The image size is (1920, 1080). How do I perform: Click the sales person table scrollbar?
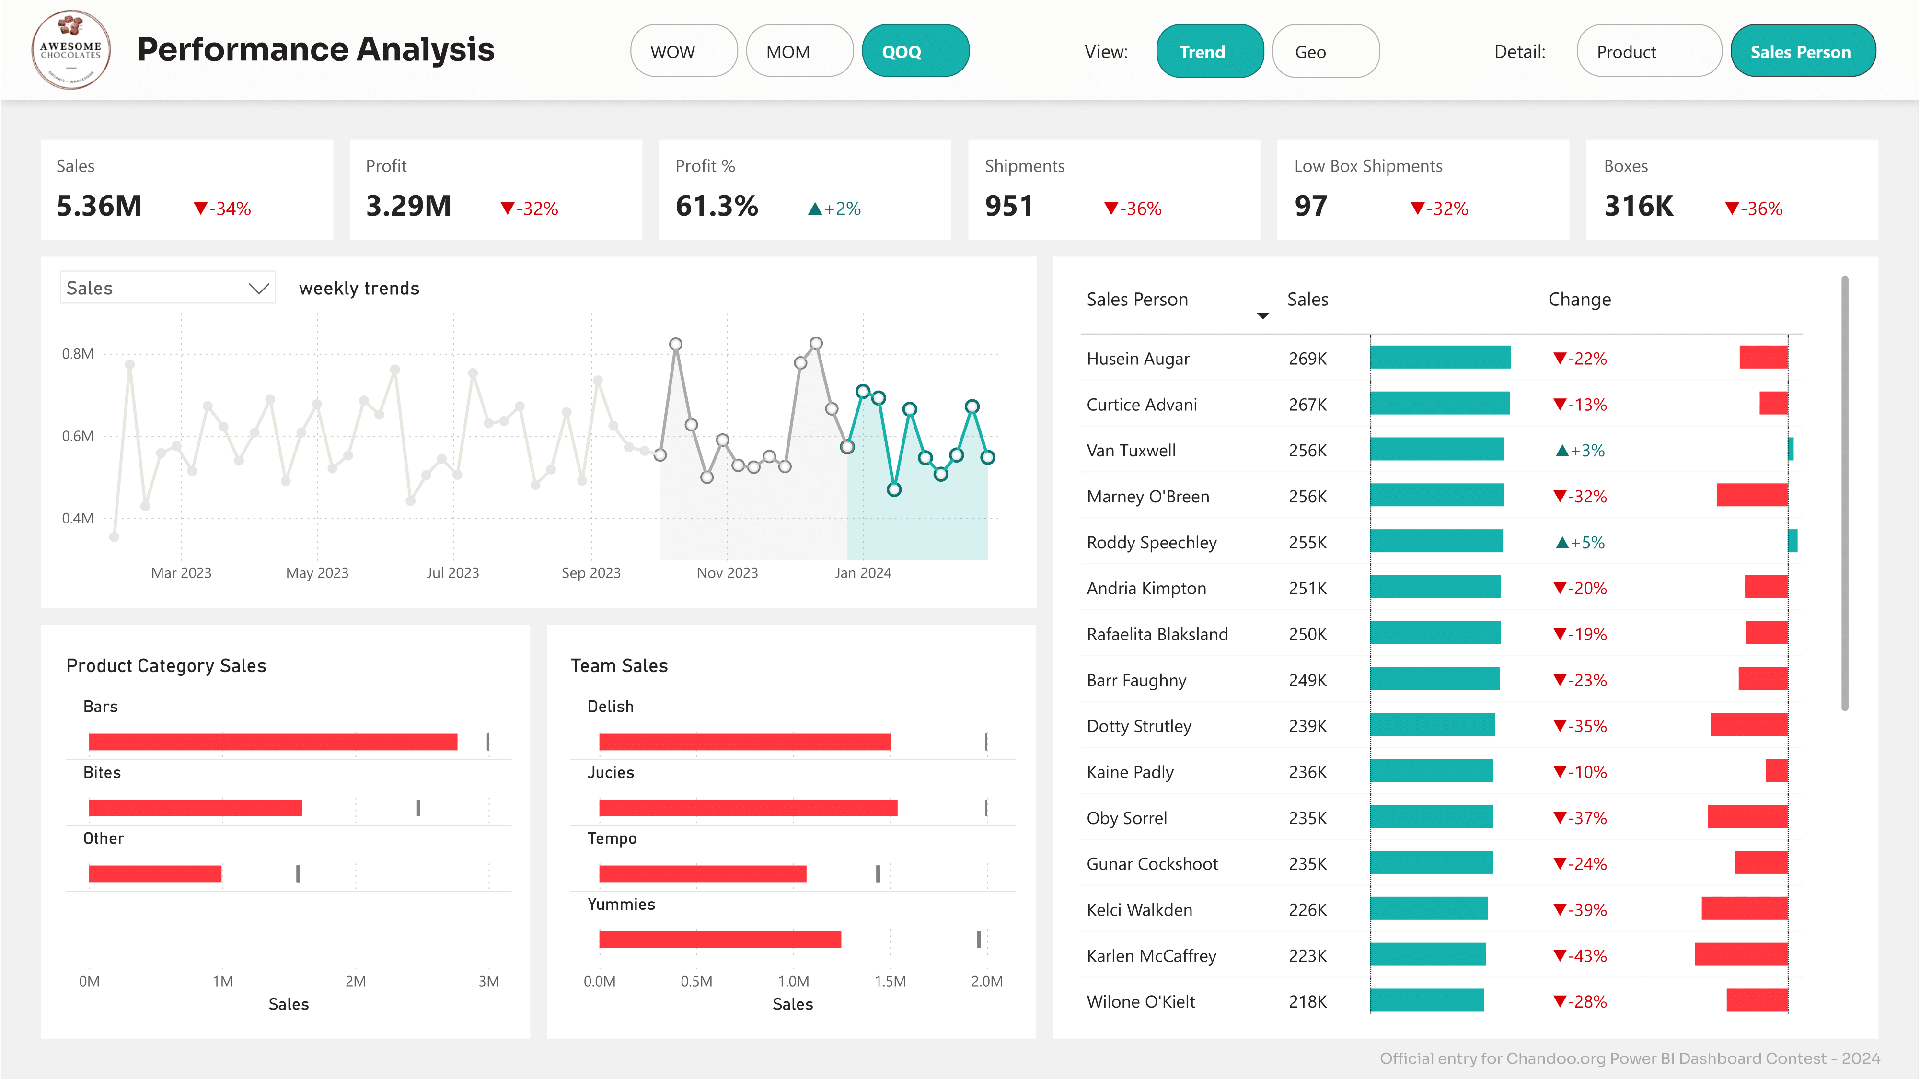click(x=1845, y=494)
